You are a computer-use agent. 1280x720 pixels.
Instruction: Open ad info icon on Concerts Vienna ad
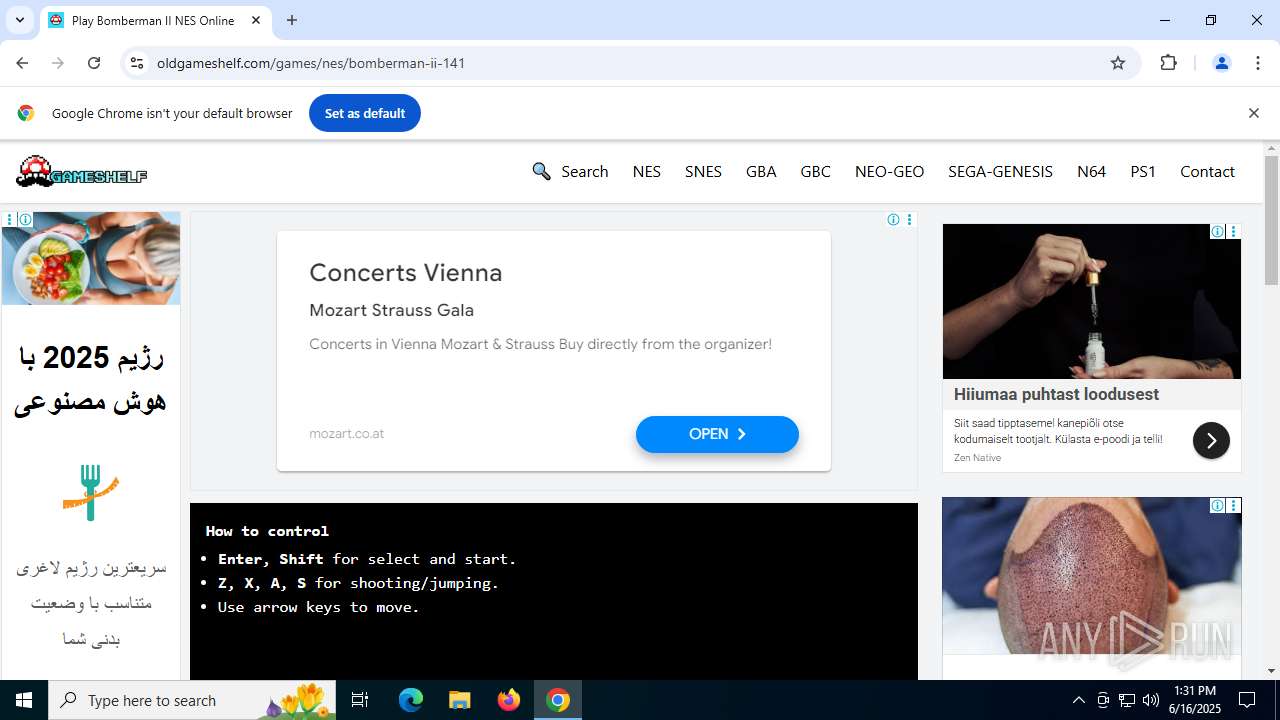893,220
